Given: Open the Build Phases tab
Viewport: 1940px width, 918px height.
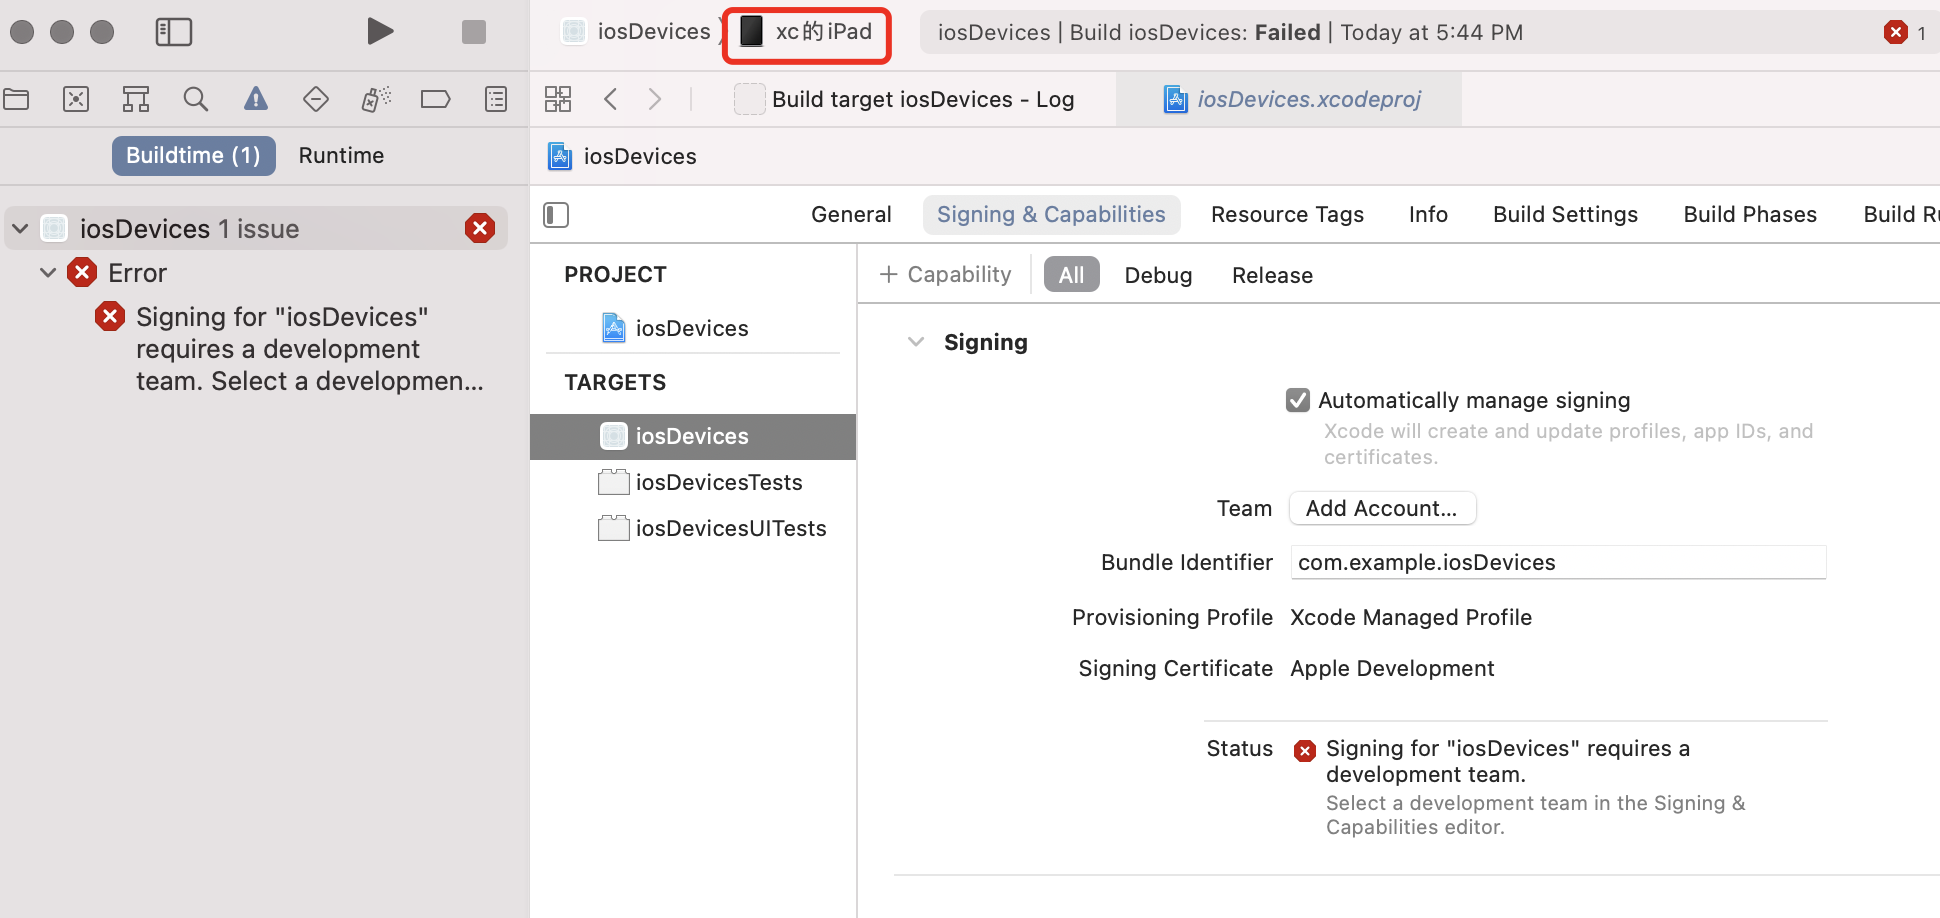Looking at the screenshot, I should [1750, 215].
